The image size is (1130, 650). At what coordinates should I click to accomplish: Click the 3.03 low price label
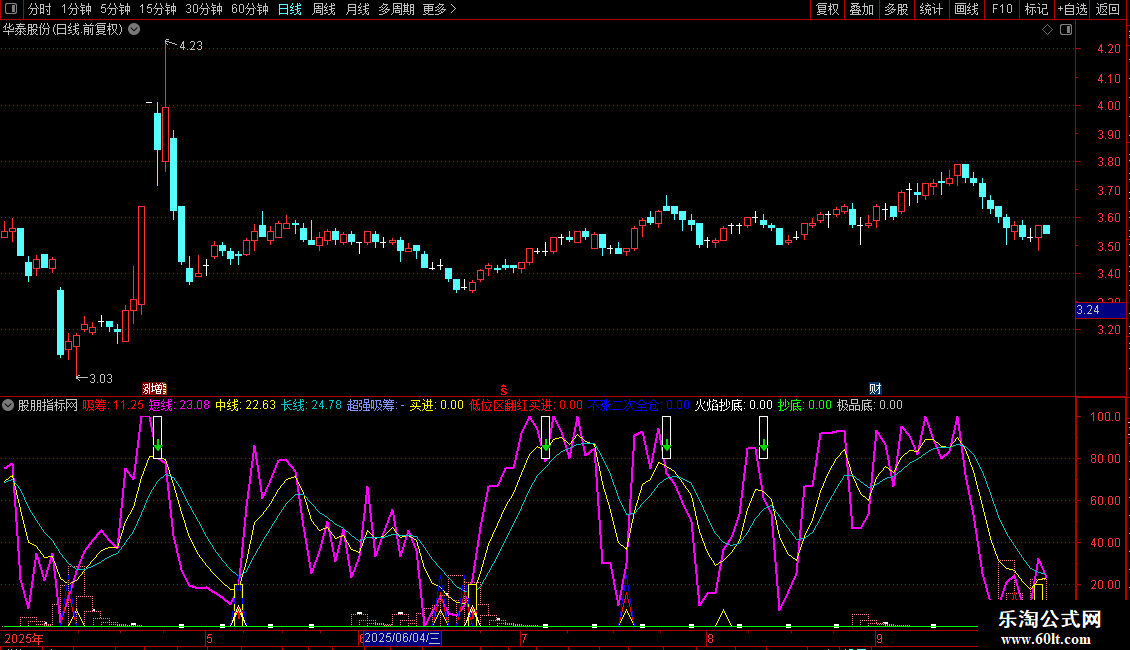[101, 378]
